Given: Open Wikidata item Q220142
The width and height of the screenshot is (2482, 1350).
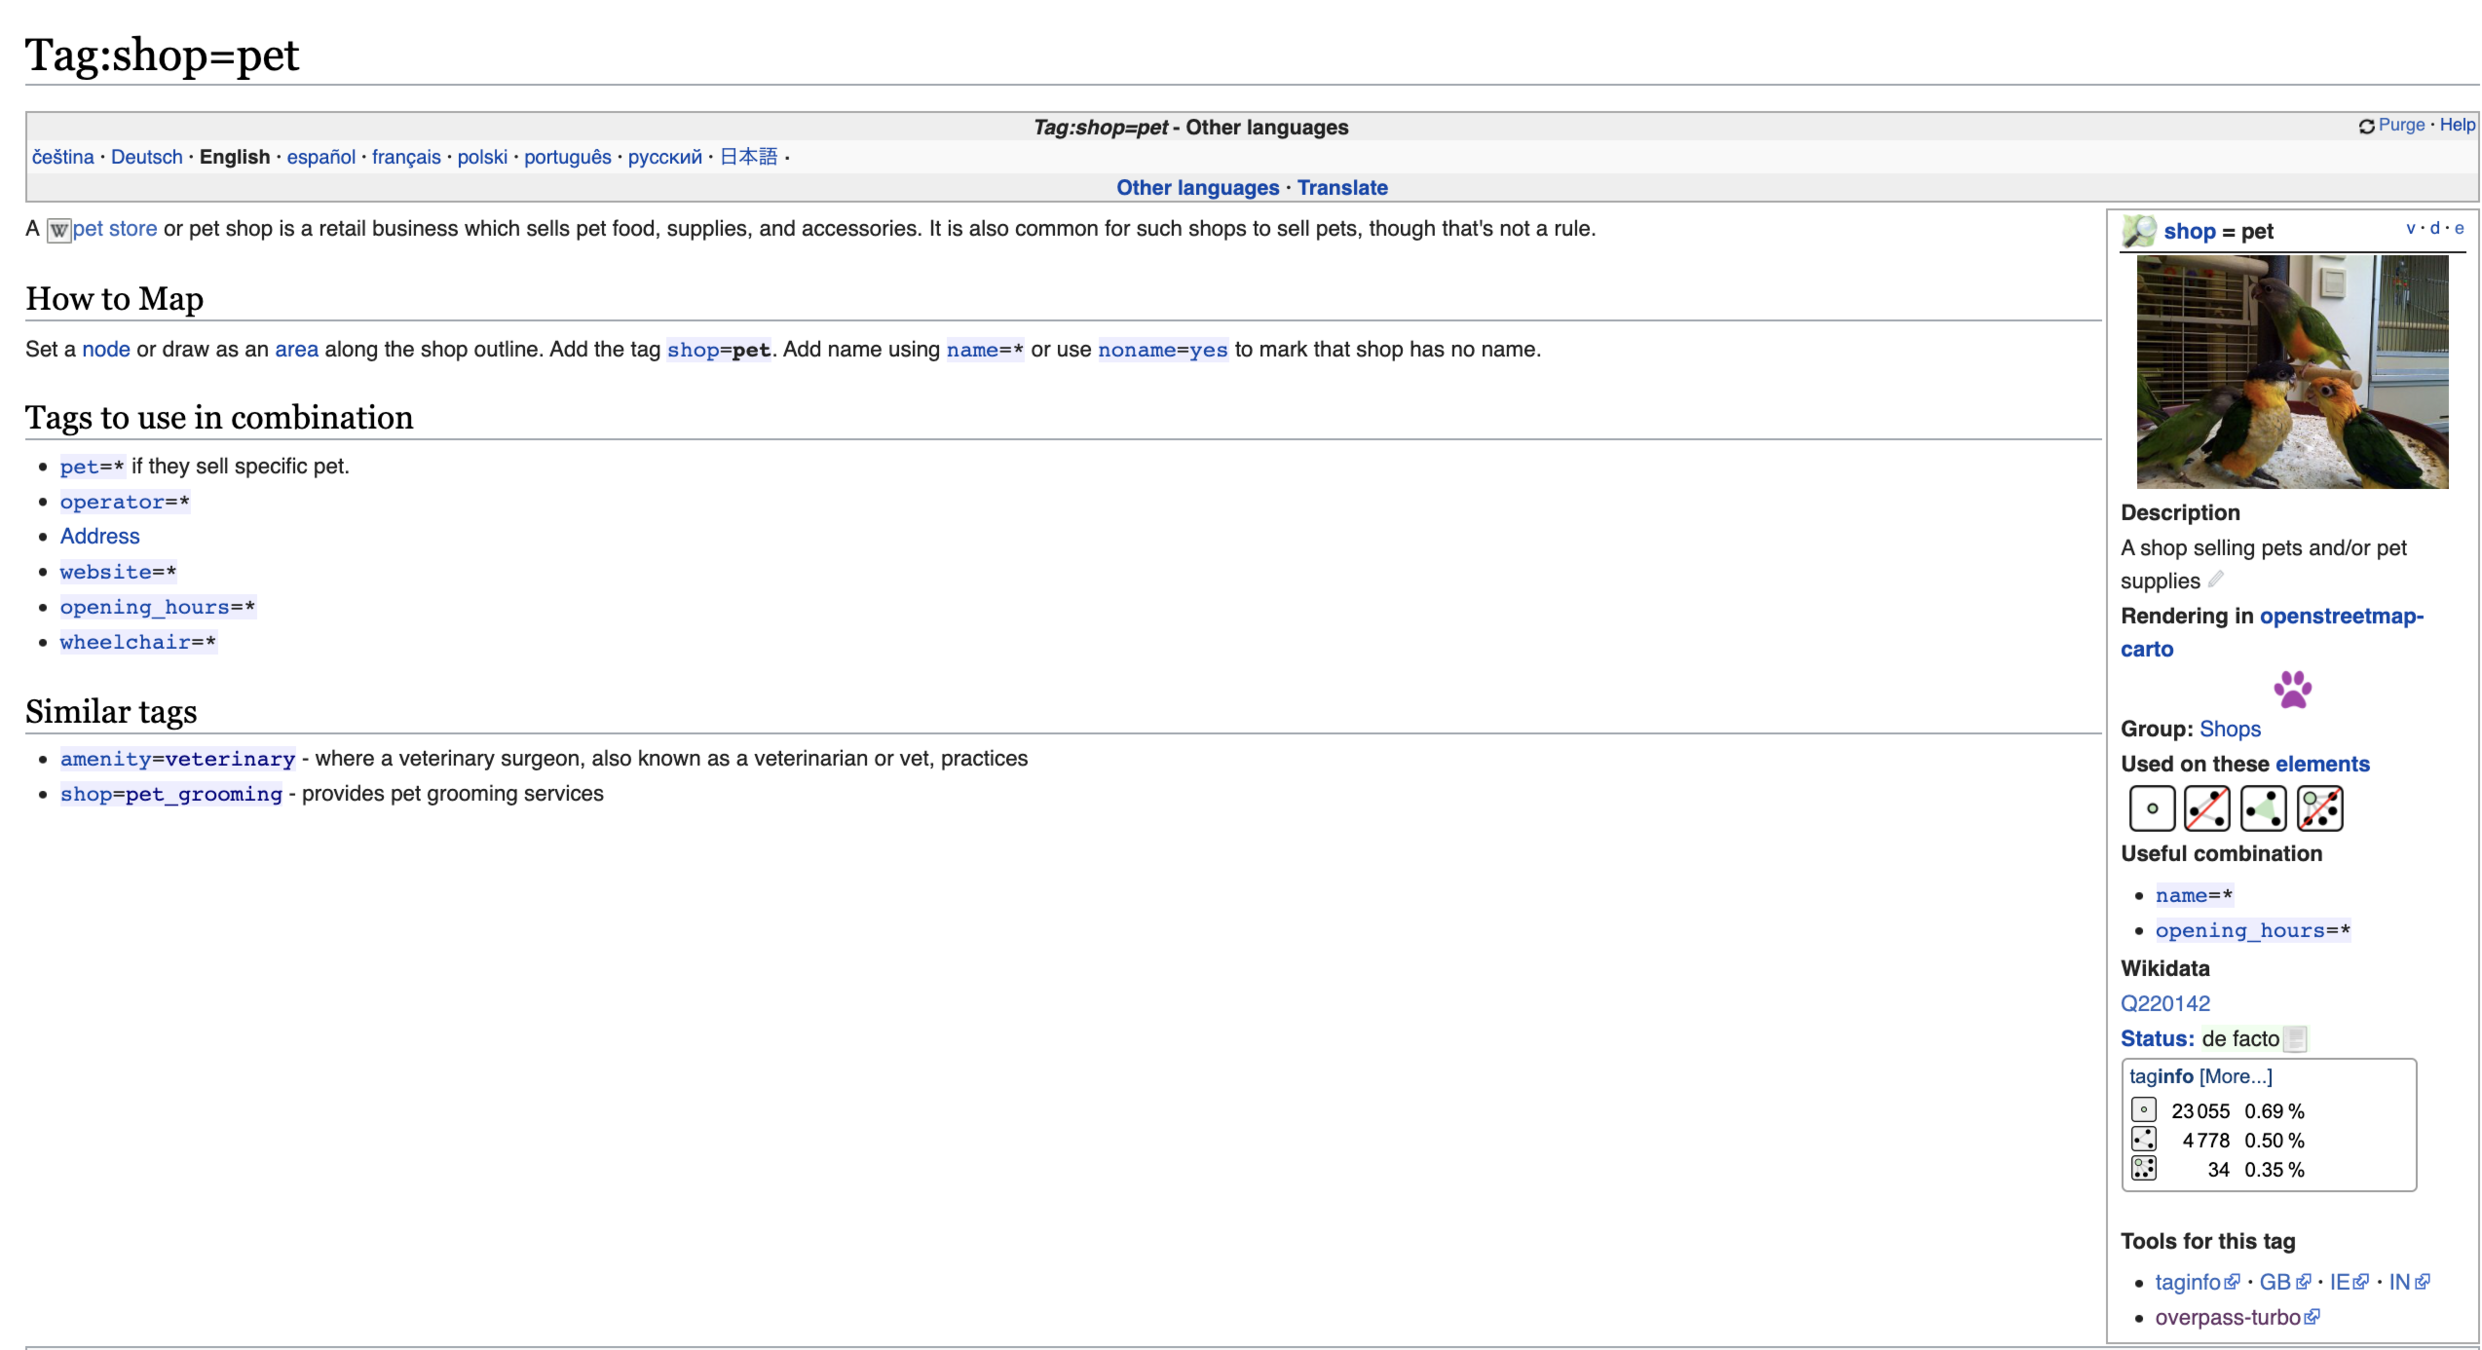Looking at the screenshot, I should [x=2165, y=1003].
